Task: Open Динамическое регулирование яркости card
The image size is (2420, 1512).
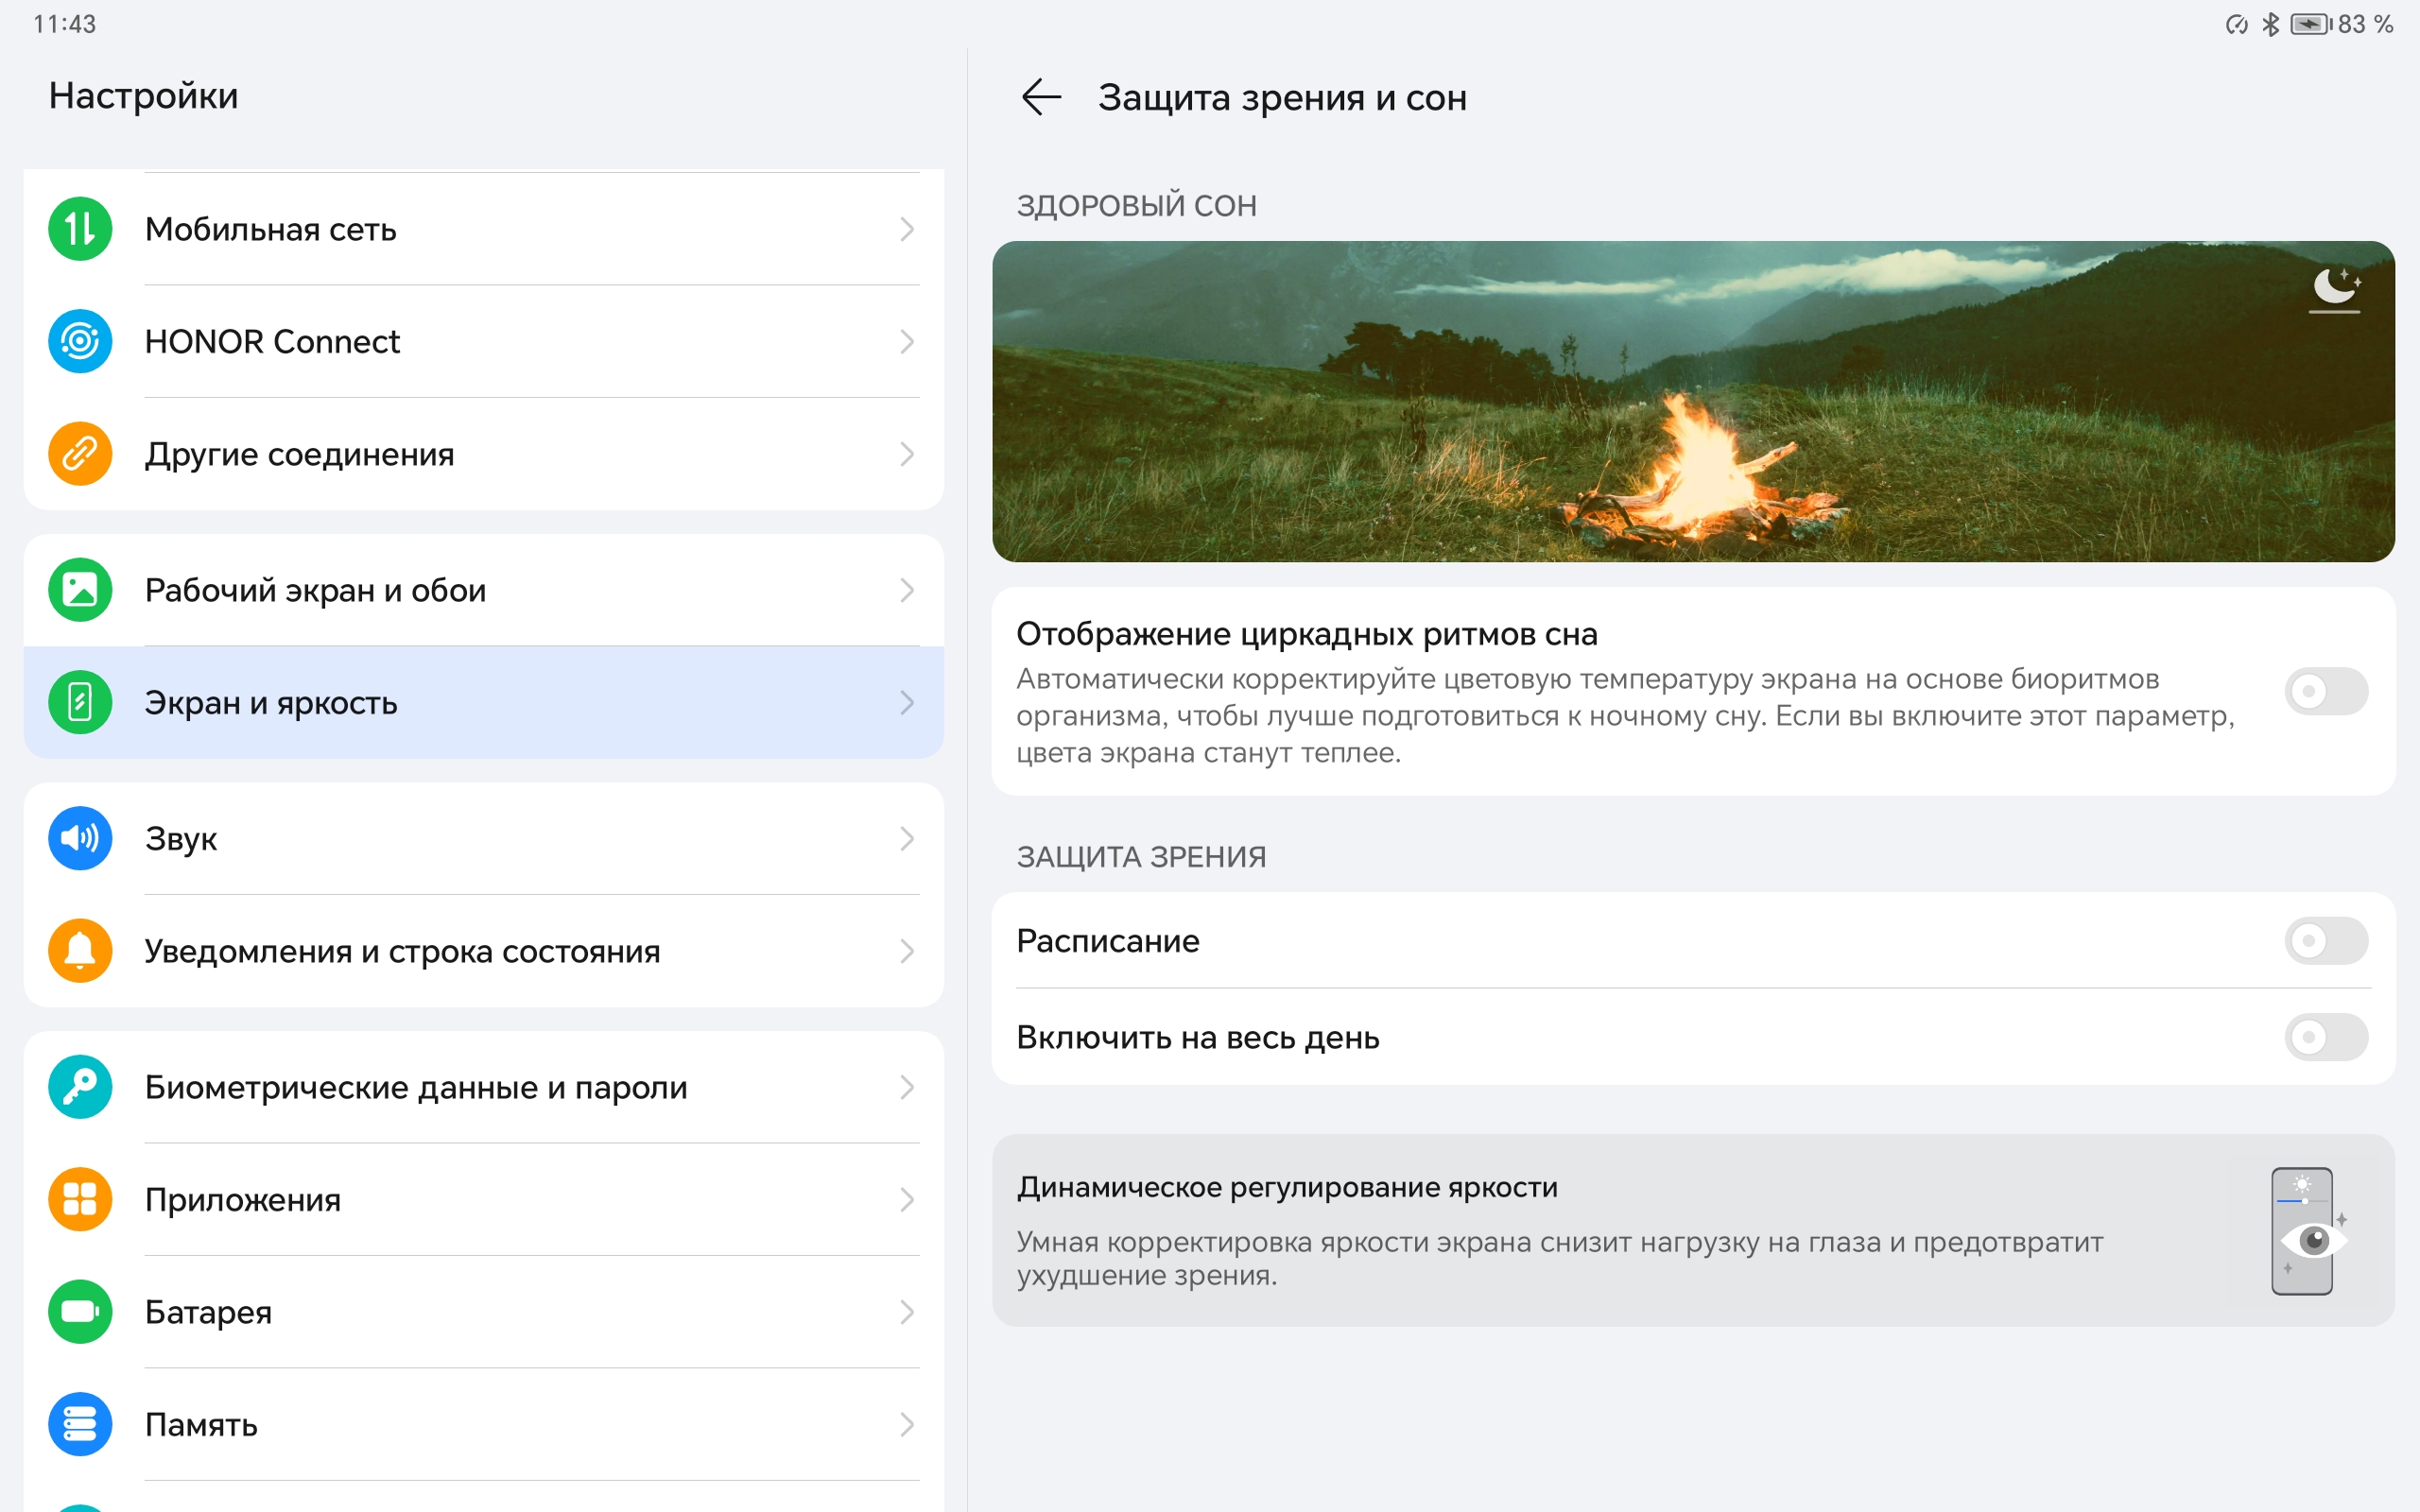Action: [x=1692, y=1230]
